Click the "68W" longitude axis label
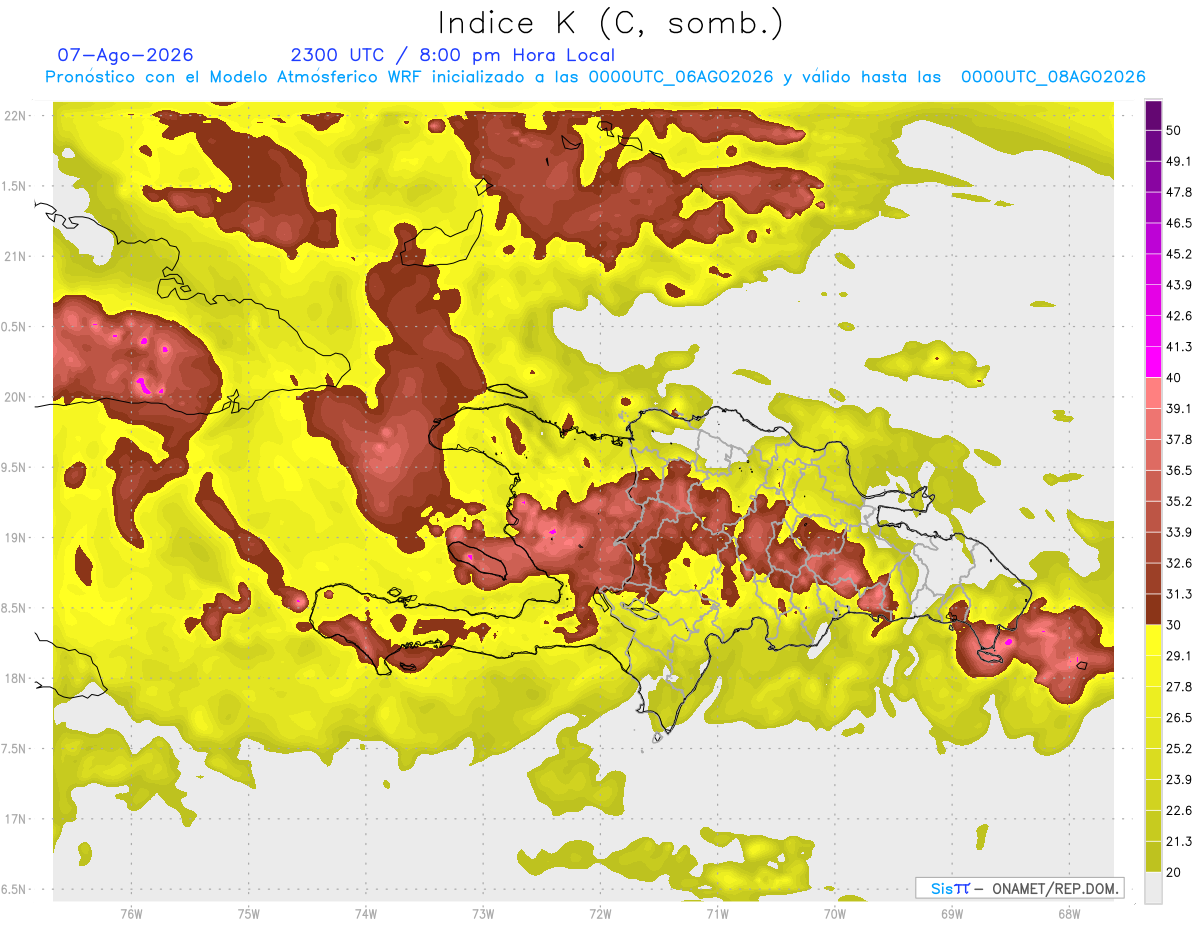The width and height of the screenshot is (1200, 927). coord(1068,913)
